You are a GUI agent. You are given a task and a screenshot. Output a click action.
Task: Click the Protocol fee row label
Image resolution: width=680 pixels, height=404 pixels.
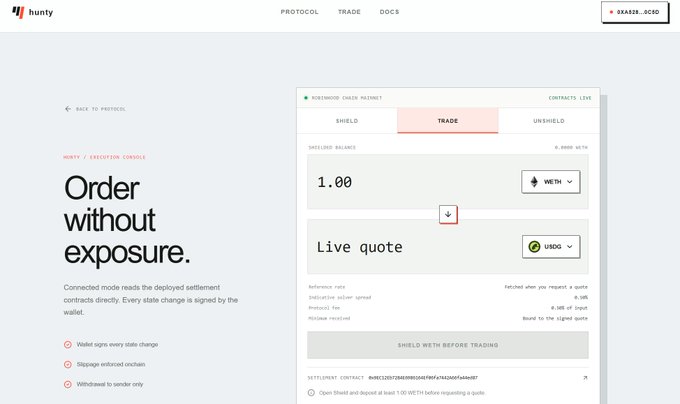tap(324, 308)
